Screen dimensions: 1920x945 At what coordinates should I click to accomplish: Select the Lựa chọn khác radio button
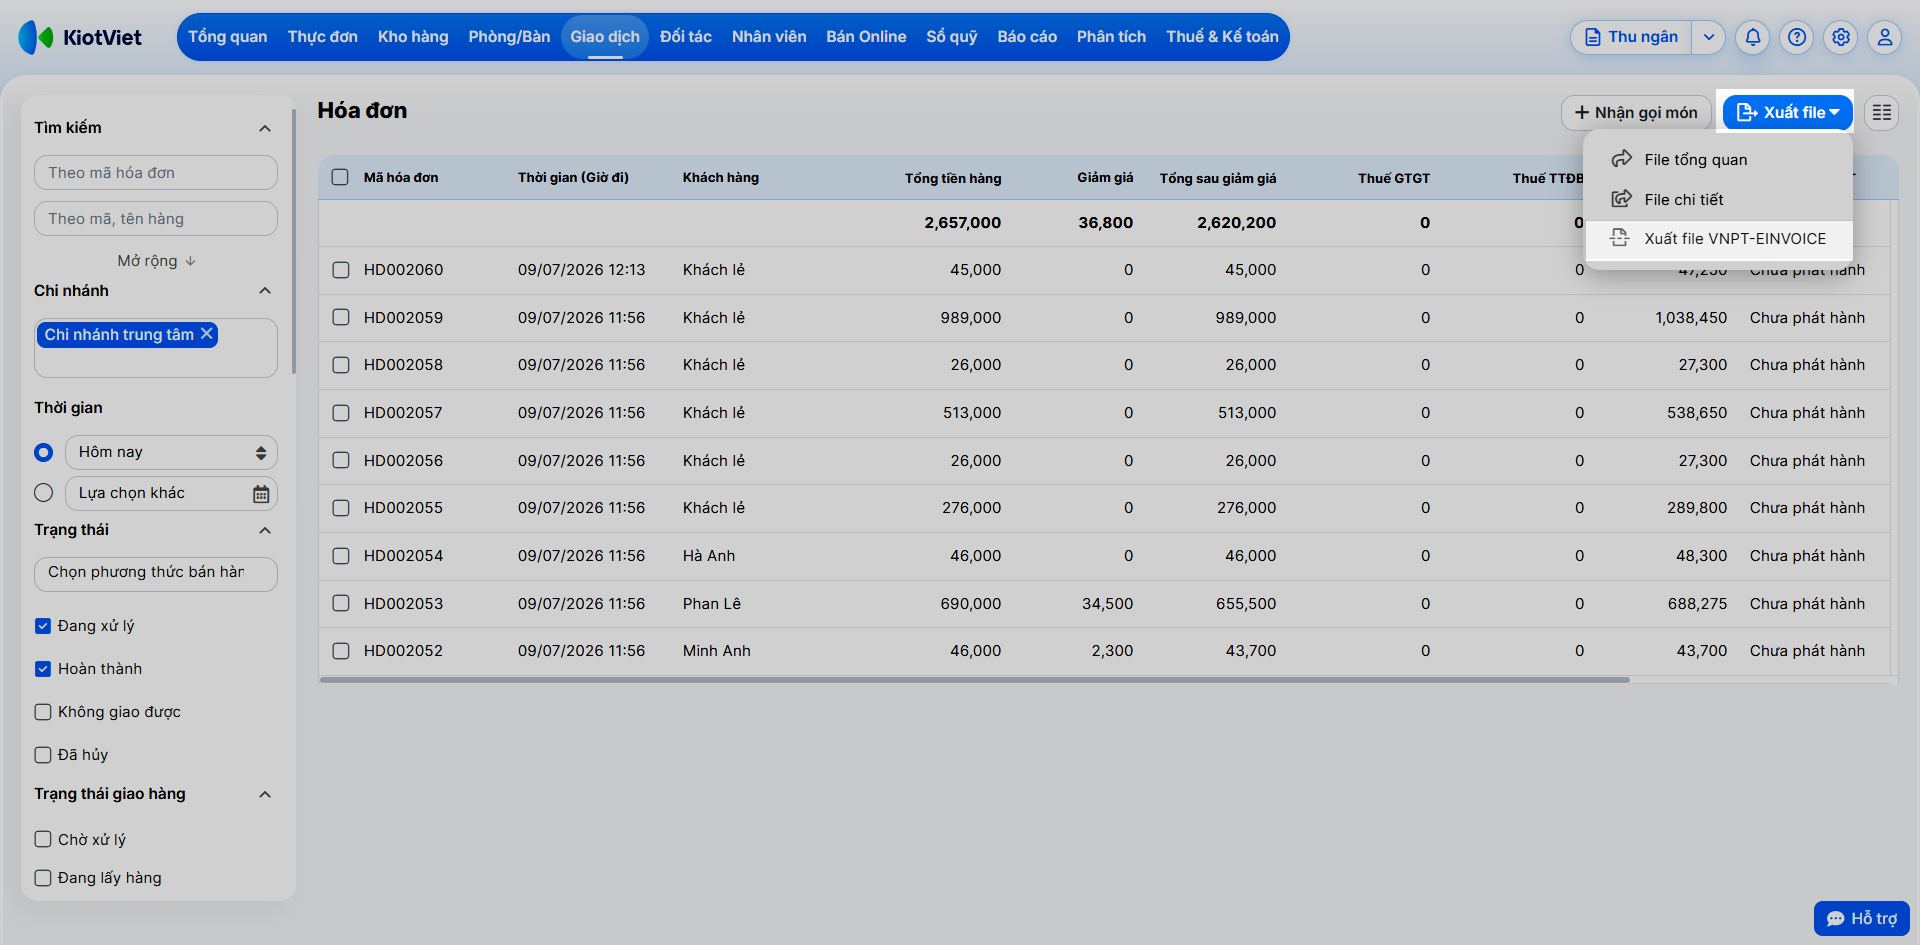pyautogui.click(x=44, y=493)
